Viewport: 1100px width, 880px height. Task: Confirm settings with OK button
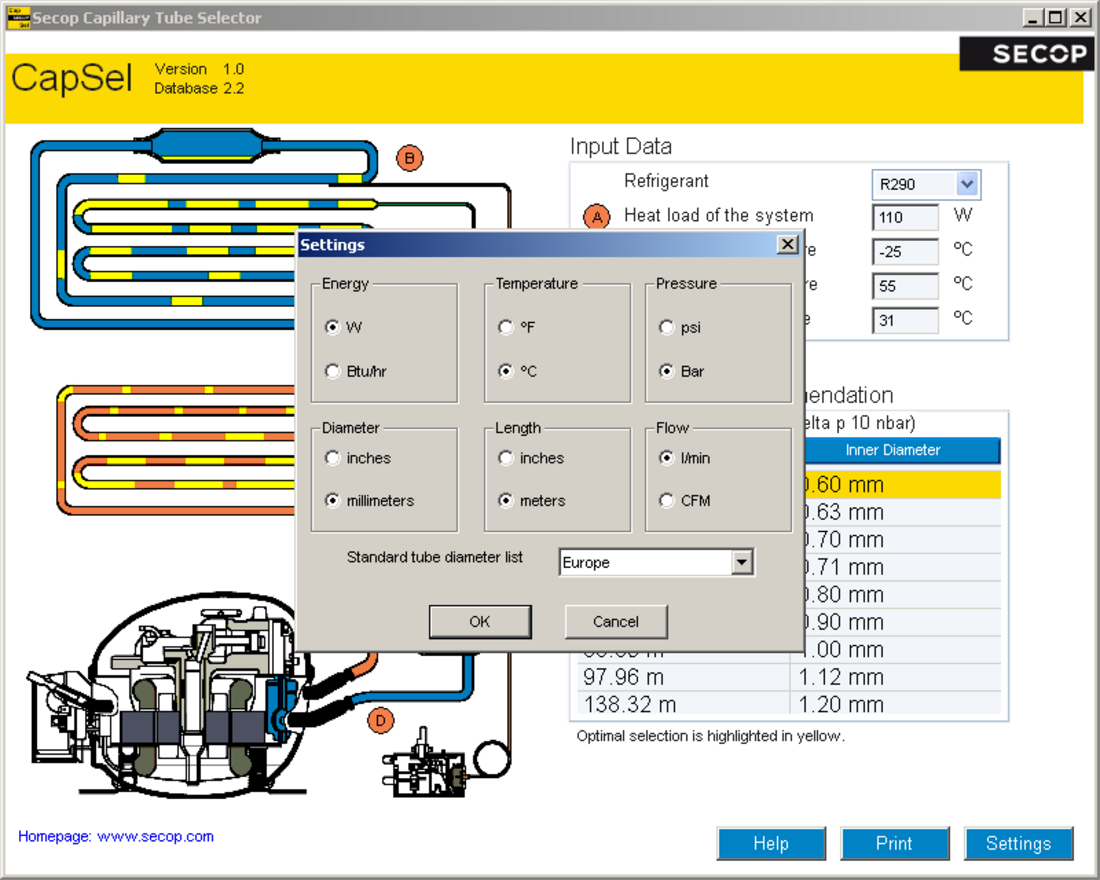(480, 622)
